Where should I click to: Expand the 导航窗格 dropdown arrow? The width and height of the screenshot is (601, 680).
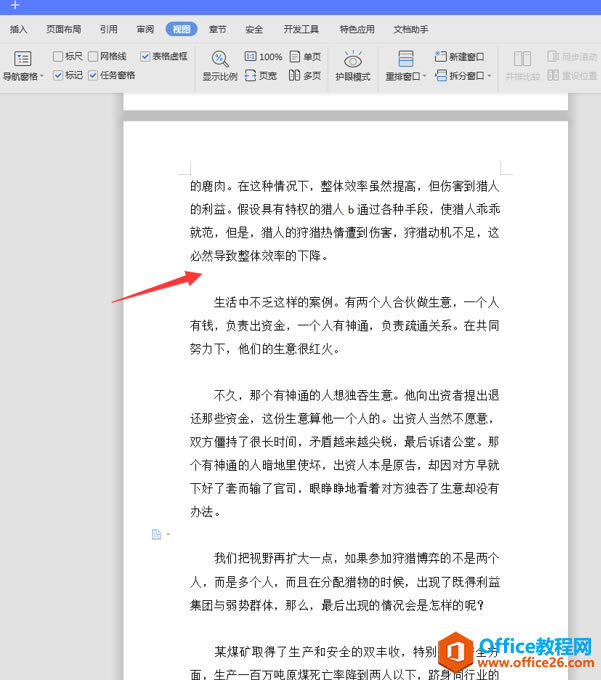tap(42, 77)
